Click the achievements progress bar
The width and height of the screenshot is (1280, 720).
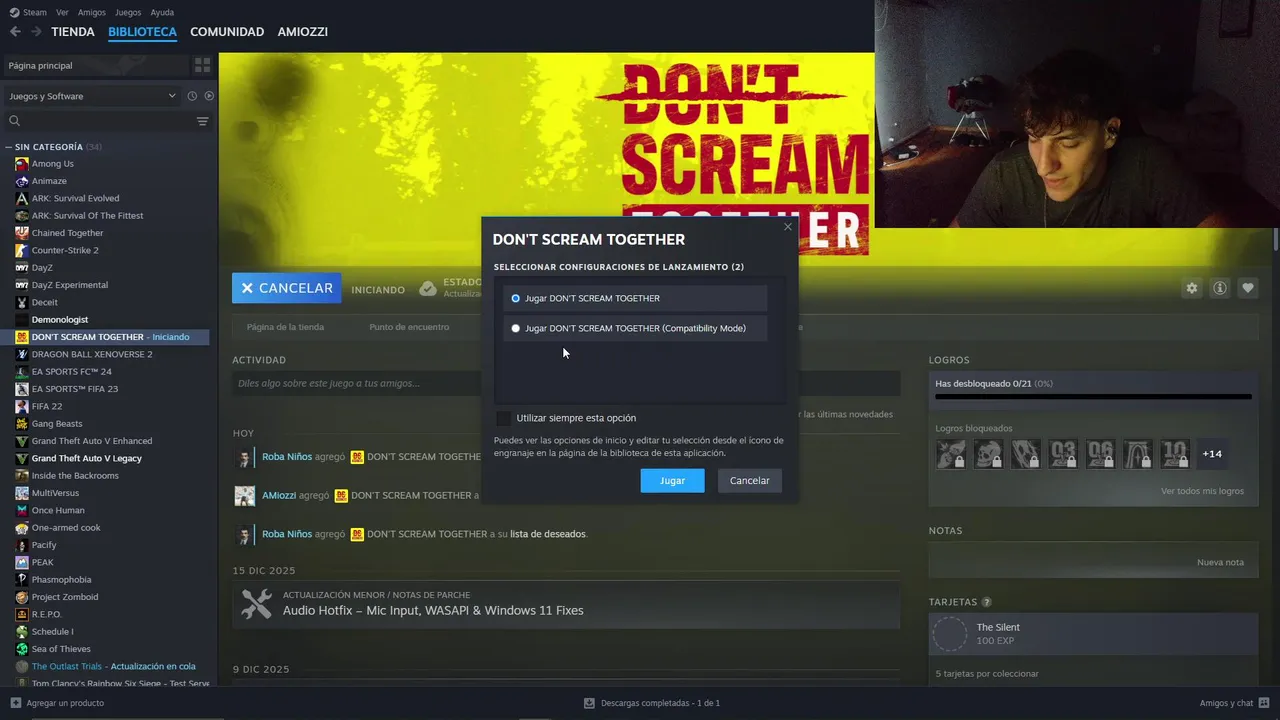(1093, 397)
